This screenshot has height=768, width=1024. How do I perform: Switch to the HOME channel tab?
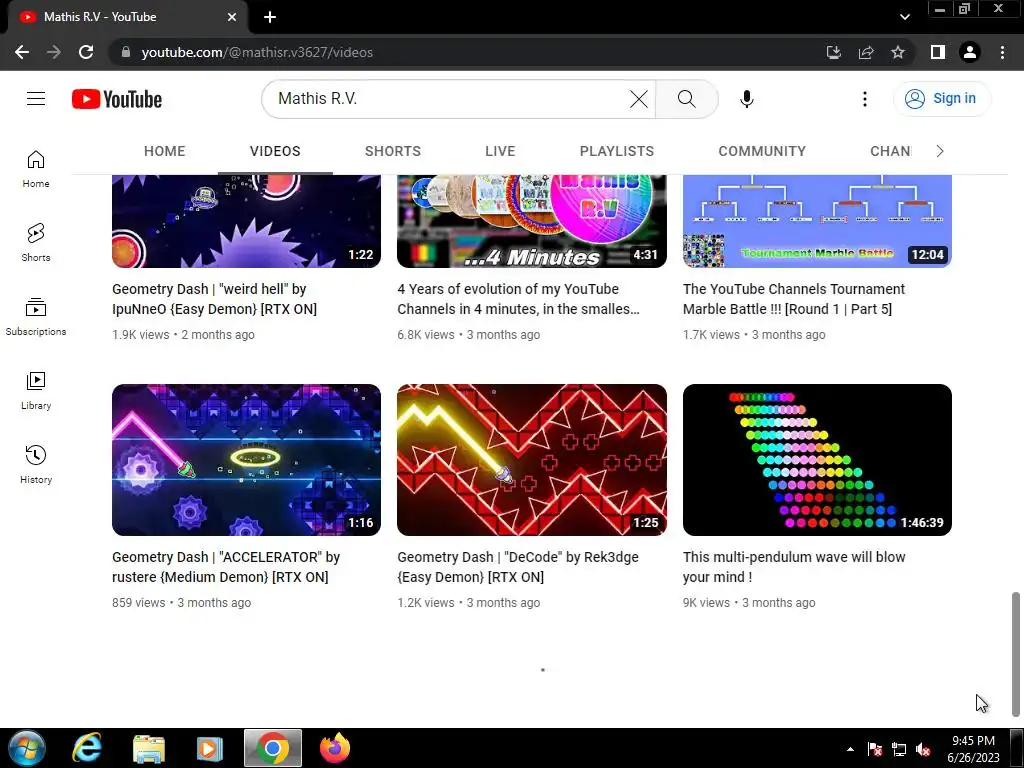pos(165,152)
